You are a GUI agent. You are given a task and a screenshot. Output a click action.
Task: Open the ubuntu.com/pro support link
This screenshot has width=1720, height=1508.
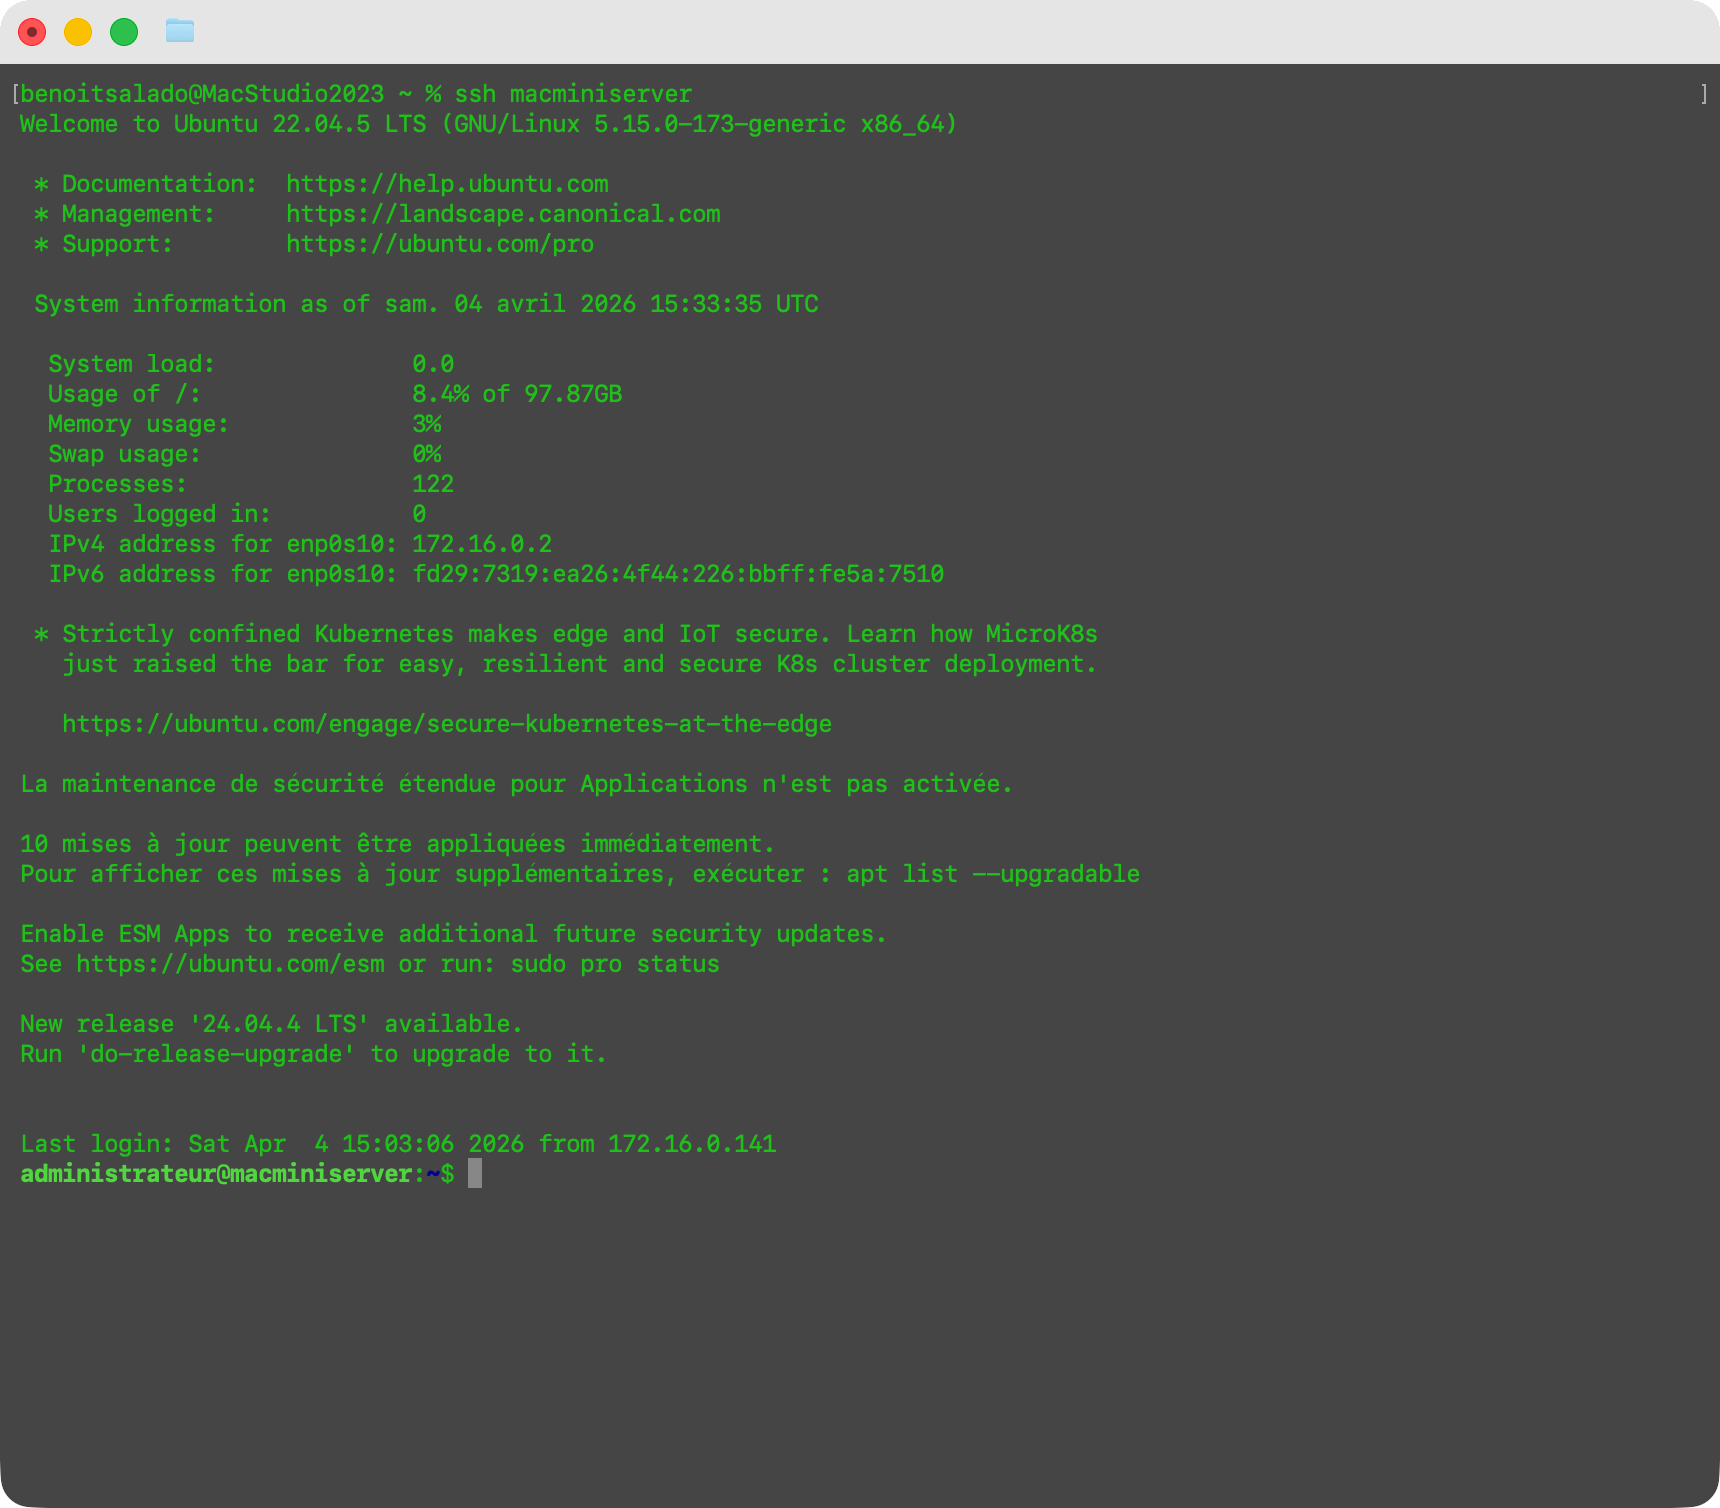click(x=440, y=244)
